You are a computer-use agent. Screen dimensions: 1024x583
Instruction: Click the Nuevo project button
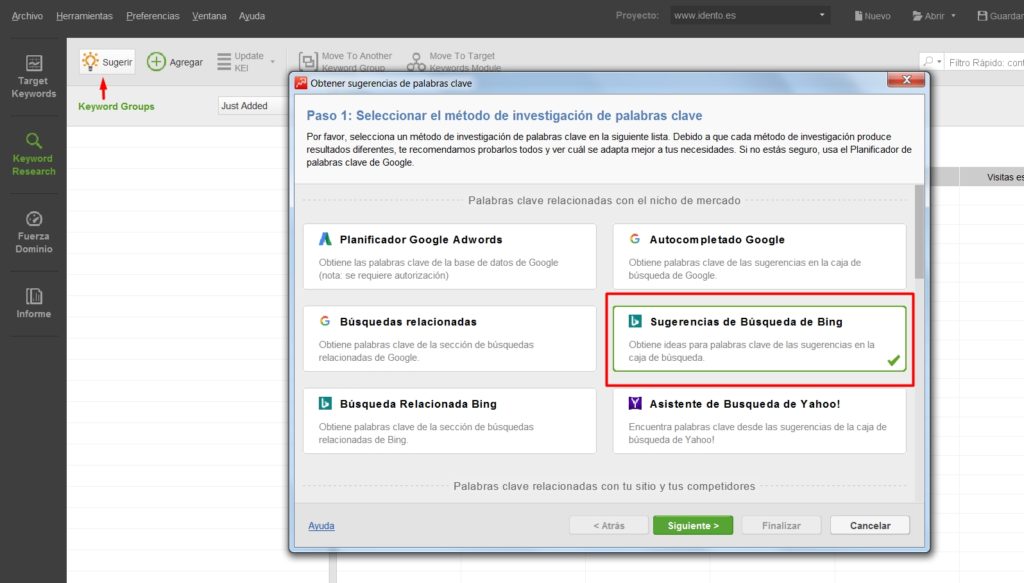(x=872, y=16)
